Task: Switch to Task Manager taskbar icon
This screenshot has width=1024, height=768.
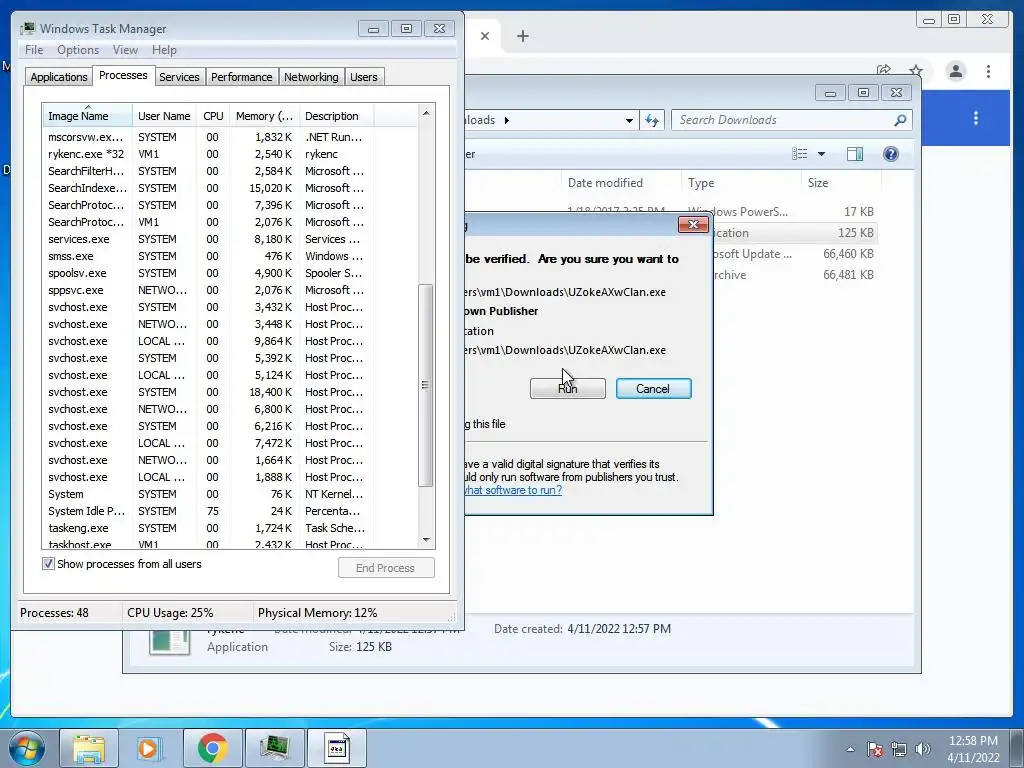Action: point(274,748)
